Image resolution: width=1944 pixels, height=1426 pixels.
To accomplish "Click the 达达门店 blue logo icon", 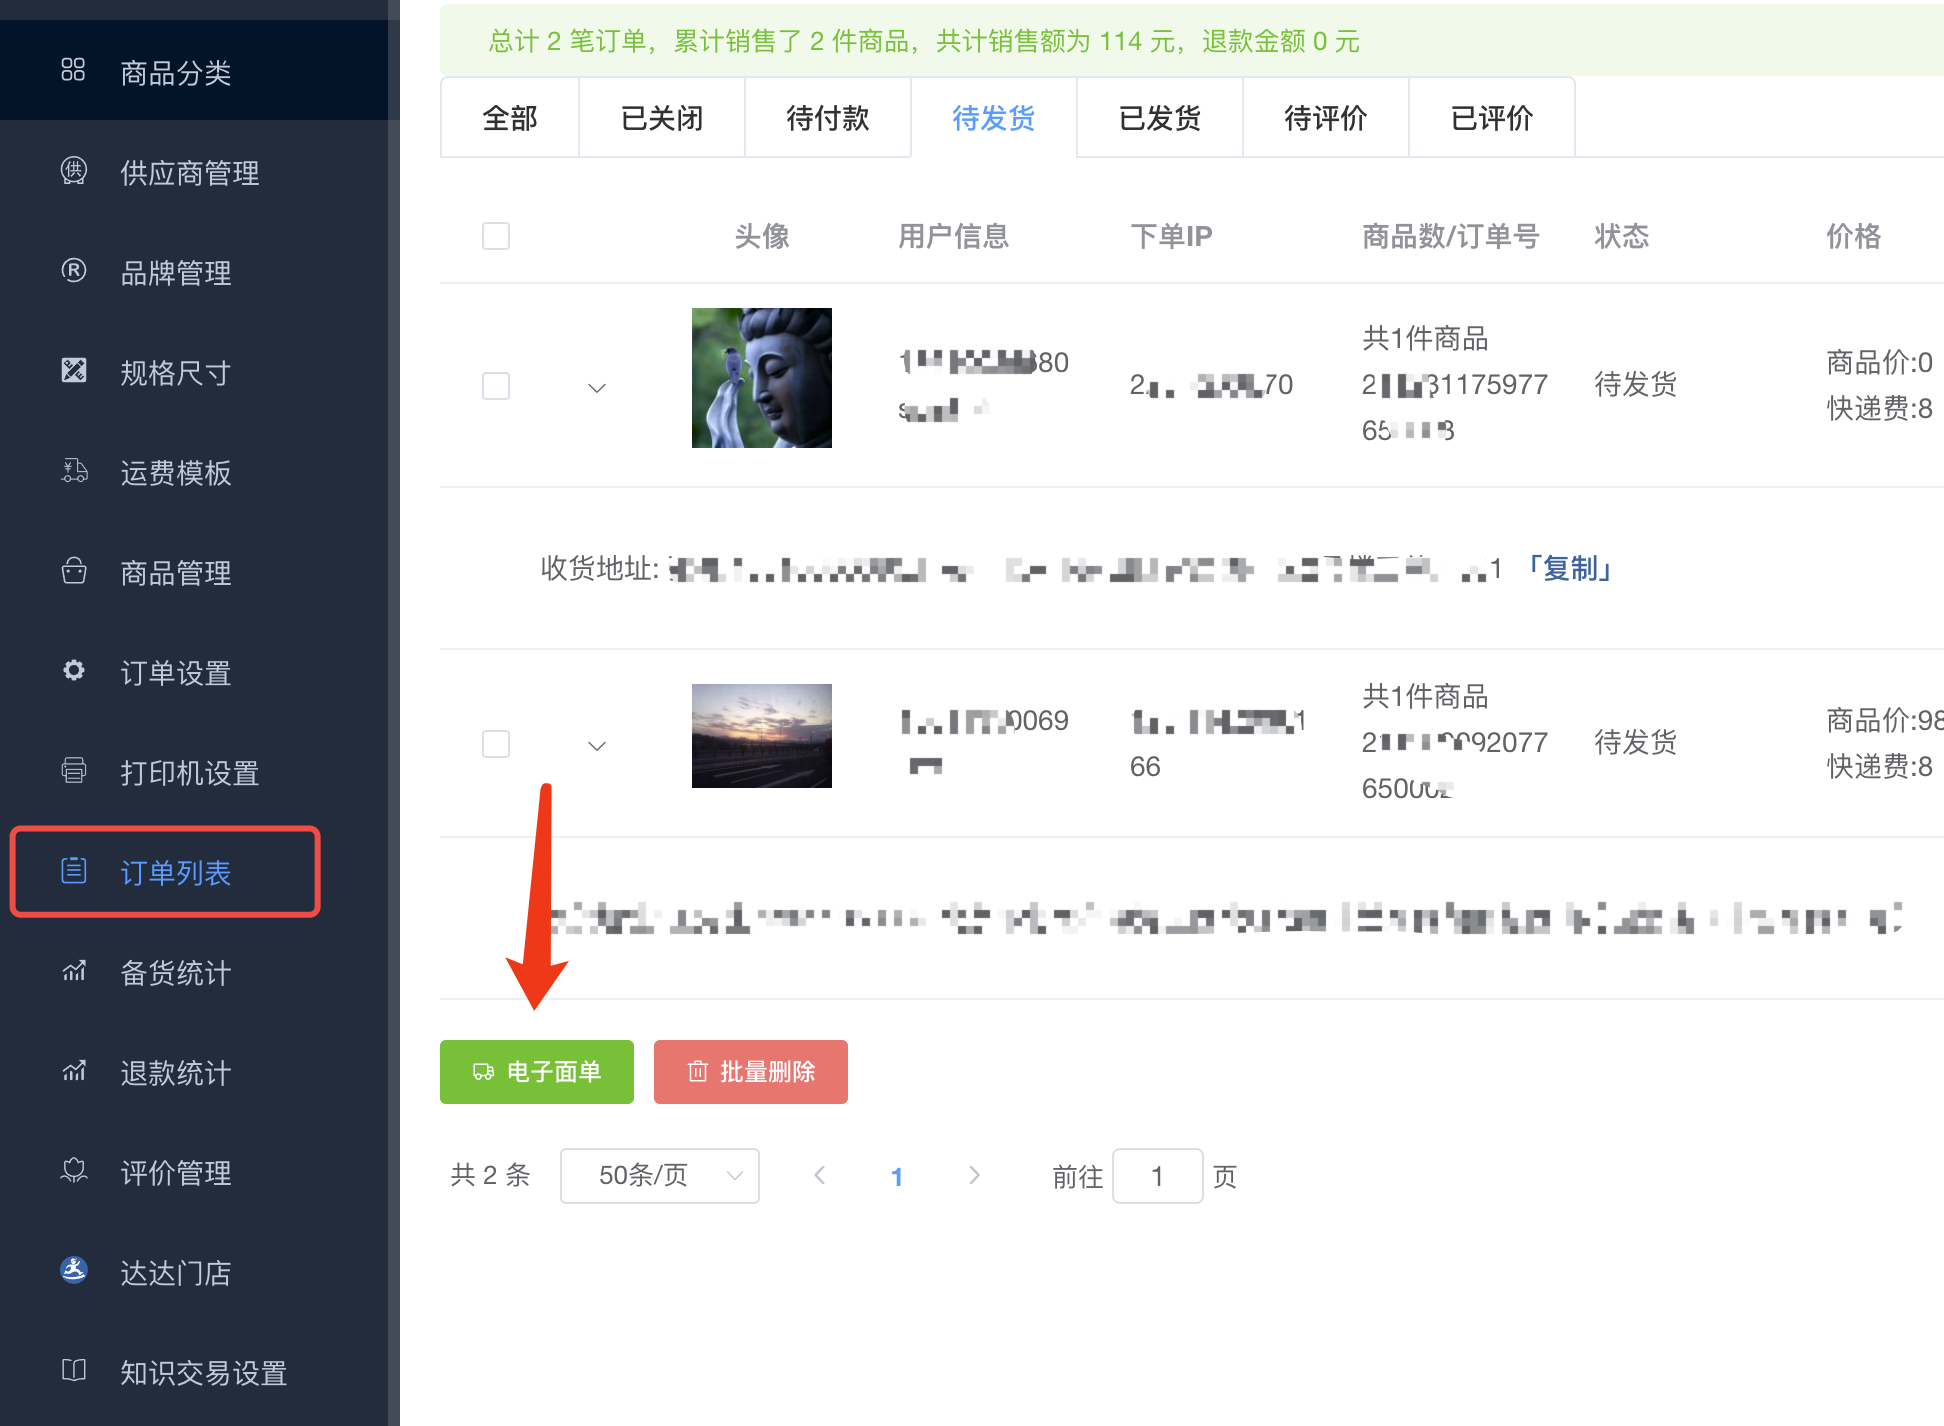I will pyautogui.click(x=74, y=1270).
